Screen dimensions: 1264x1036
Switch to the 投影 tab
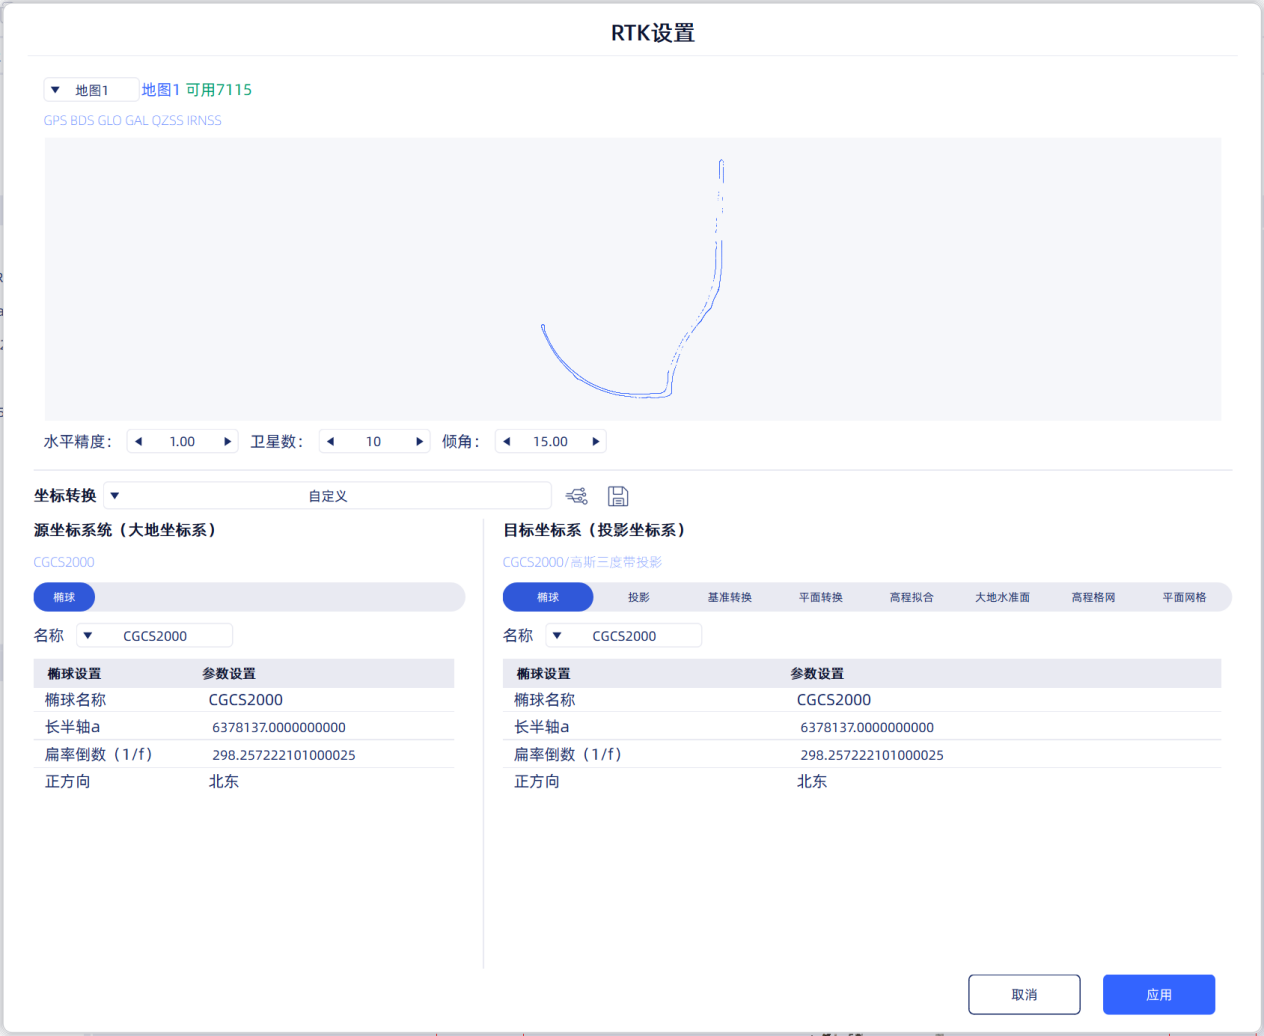(x=639, y=597)
